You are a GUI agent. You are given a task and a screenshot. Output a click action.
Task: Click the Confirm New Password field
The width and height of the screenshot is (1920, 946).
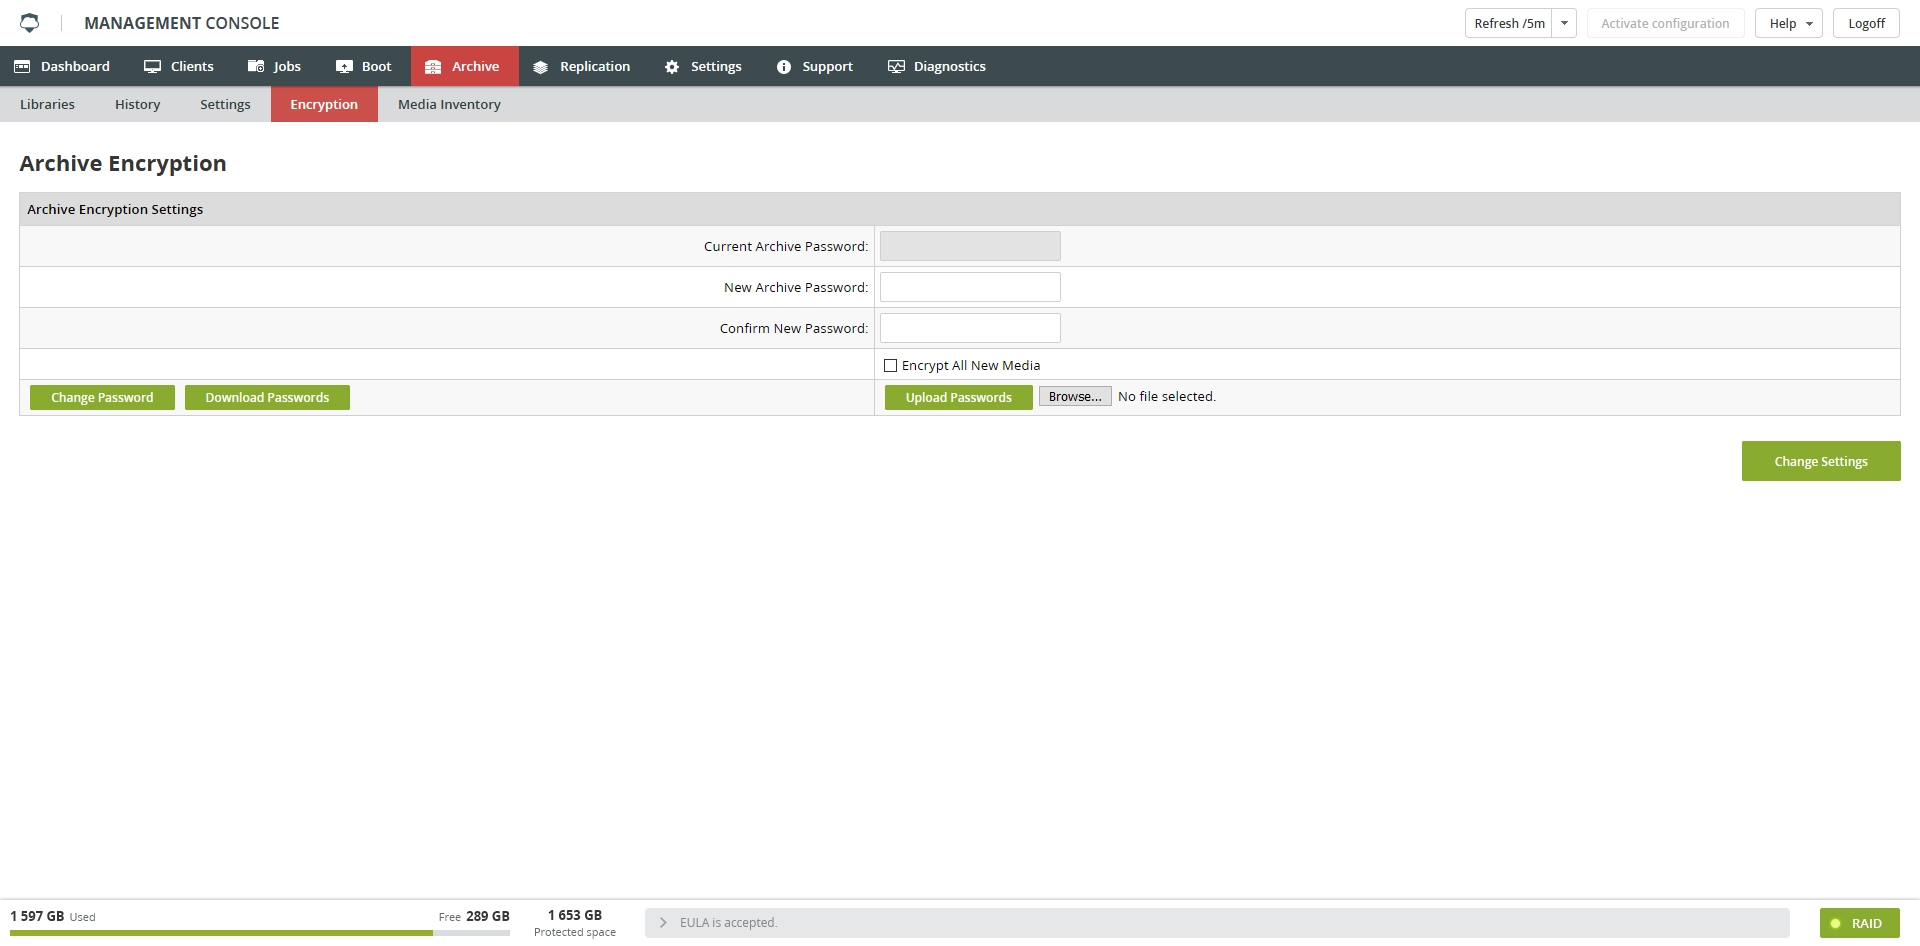pos(970,328)
